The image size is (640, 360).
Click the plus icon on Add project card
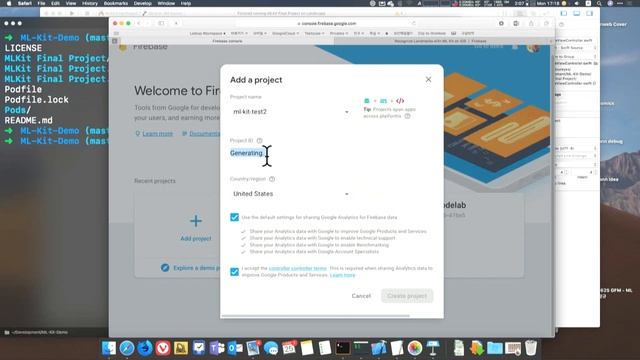pyautogui.click(x=196, y=221)
